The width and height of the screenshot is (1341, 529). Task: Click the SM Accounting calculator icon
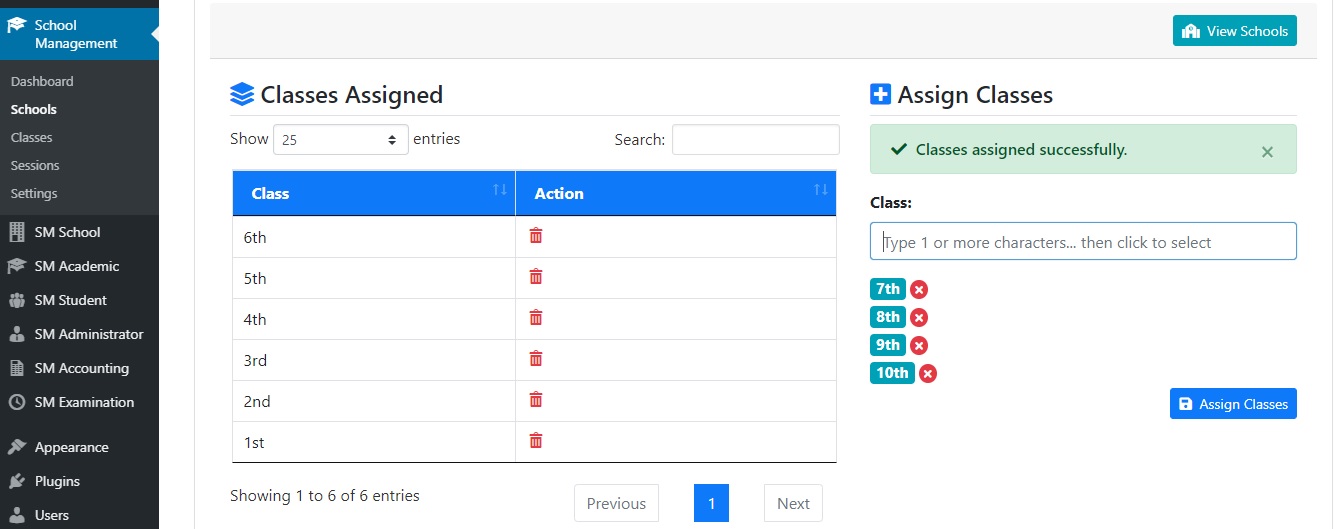point(16,368)
